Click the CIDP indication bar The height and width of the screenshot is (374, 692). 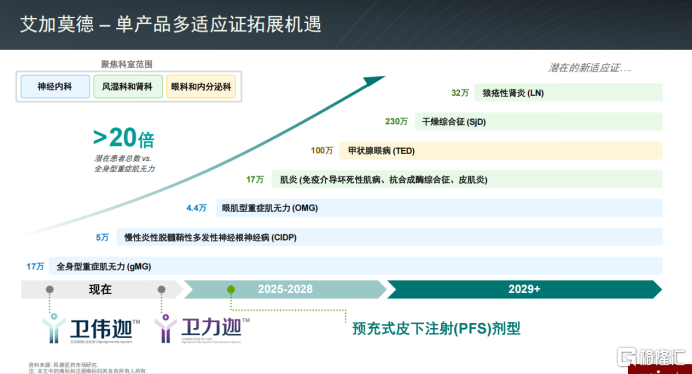[x=389, y=237]
